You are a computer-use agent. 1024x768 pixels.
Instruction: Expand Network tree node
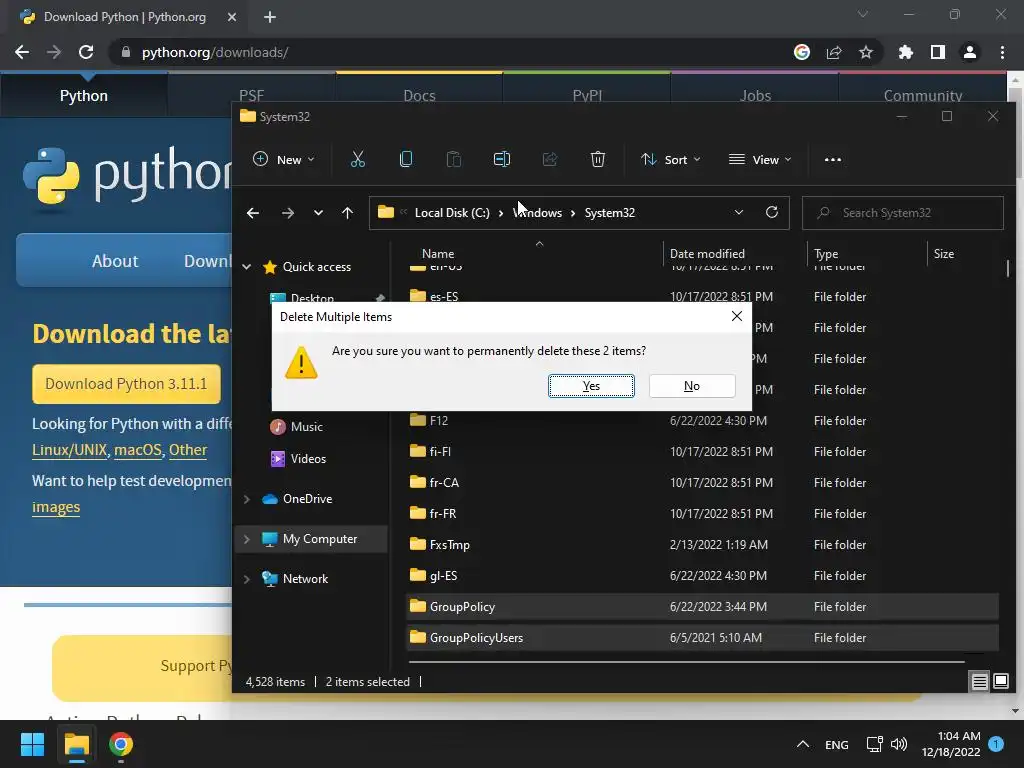point(247,579)
